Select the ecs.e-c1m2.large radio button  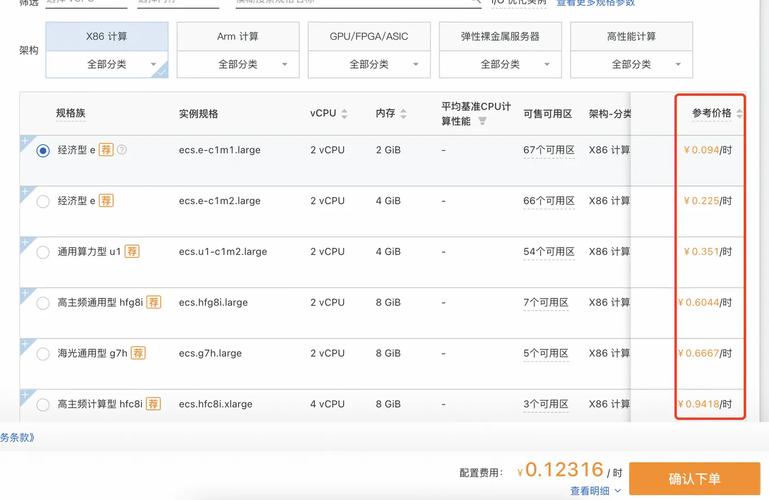43,201
